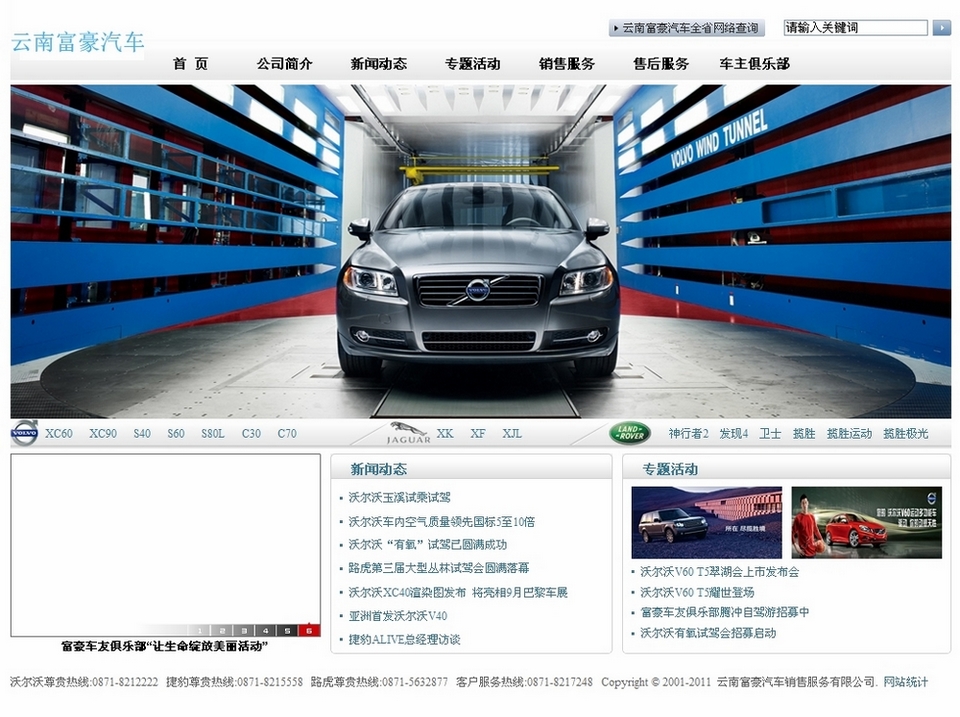Switch slideshow to slide 5
Screen dimensions: 960x717
coord(287,630)
